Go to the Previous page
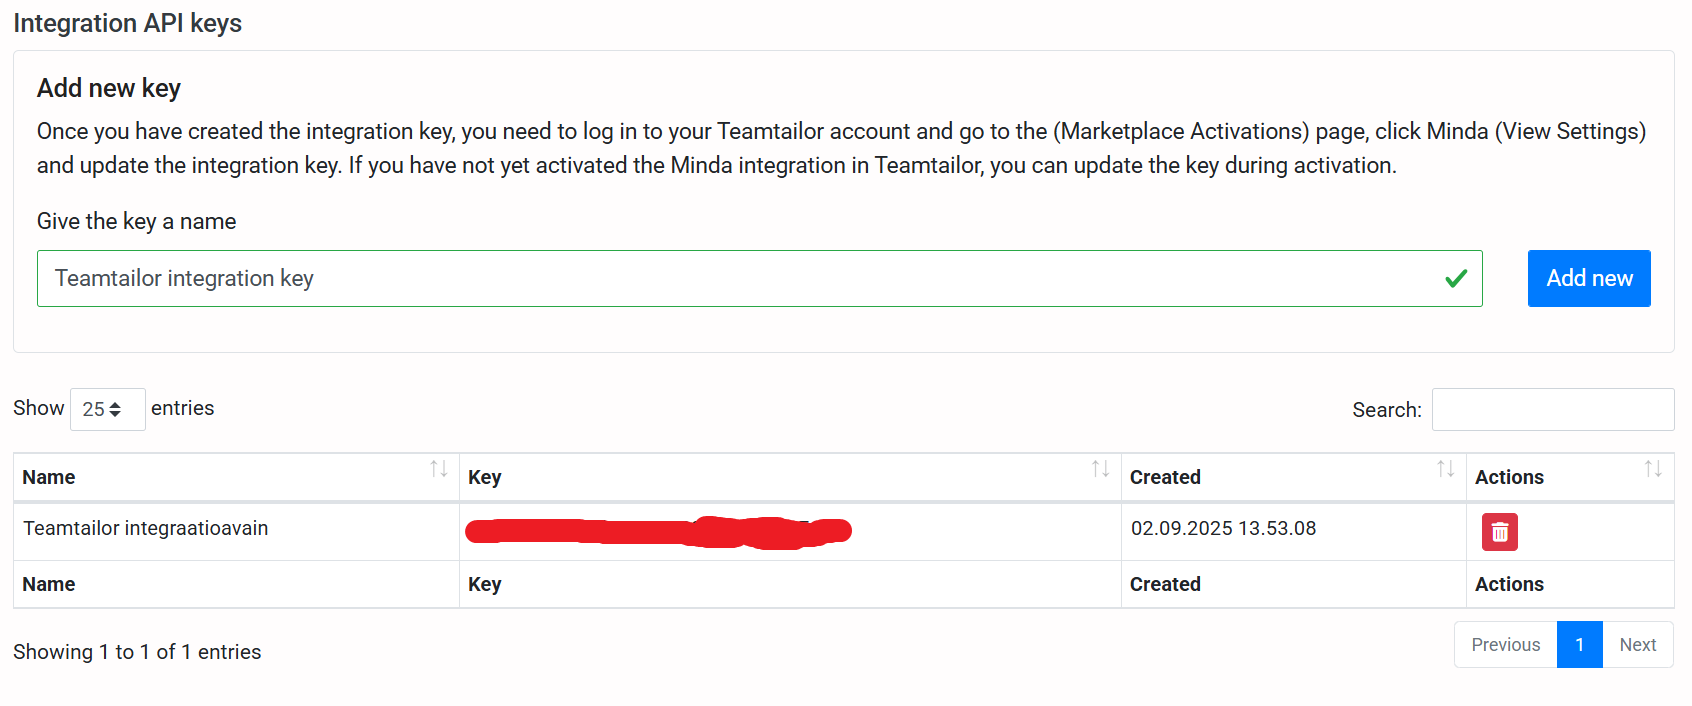 pos(1505,645)
